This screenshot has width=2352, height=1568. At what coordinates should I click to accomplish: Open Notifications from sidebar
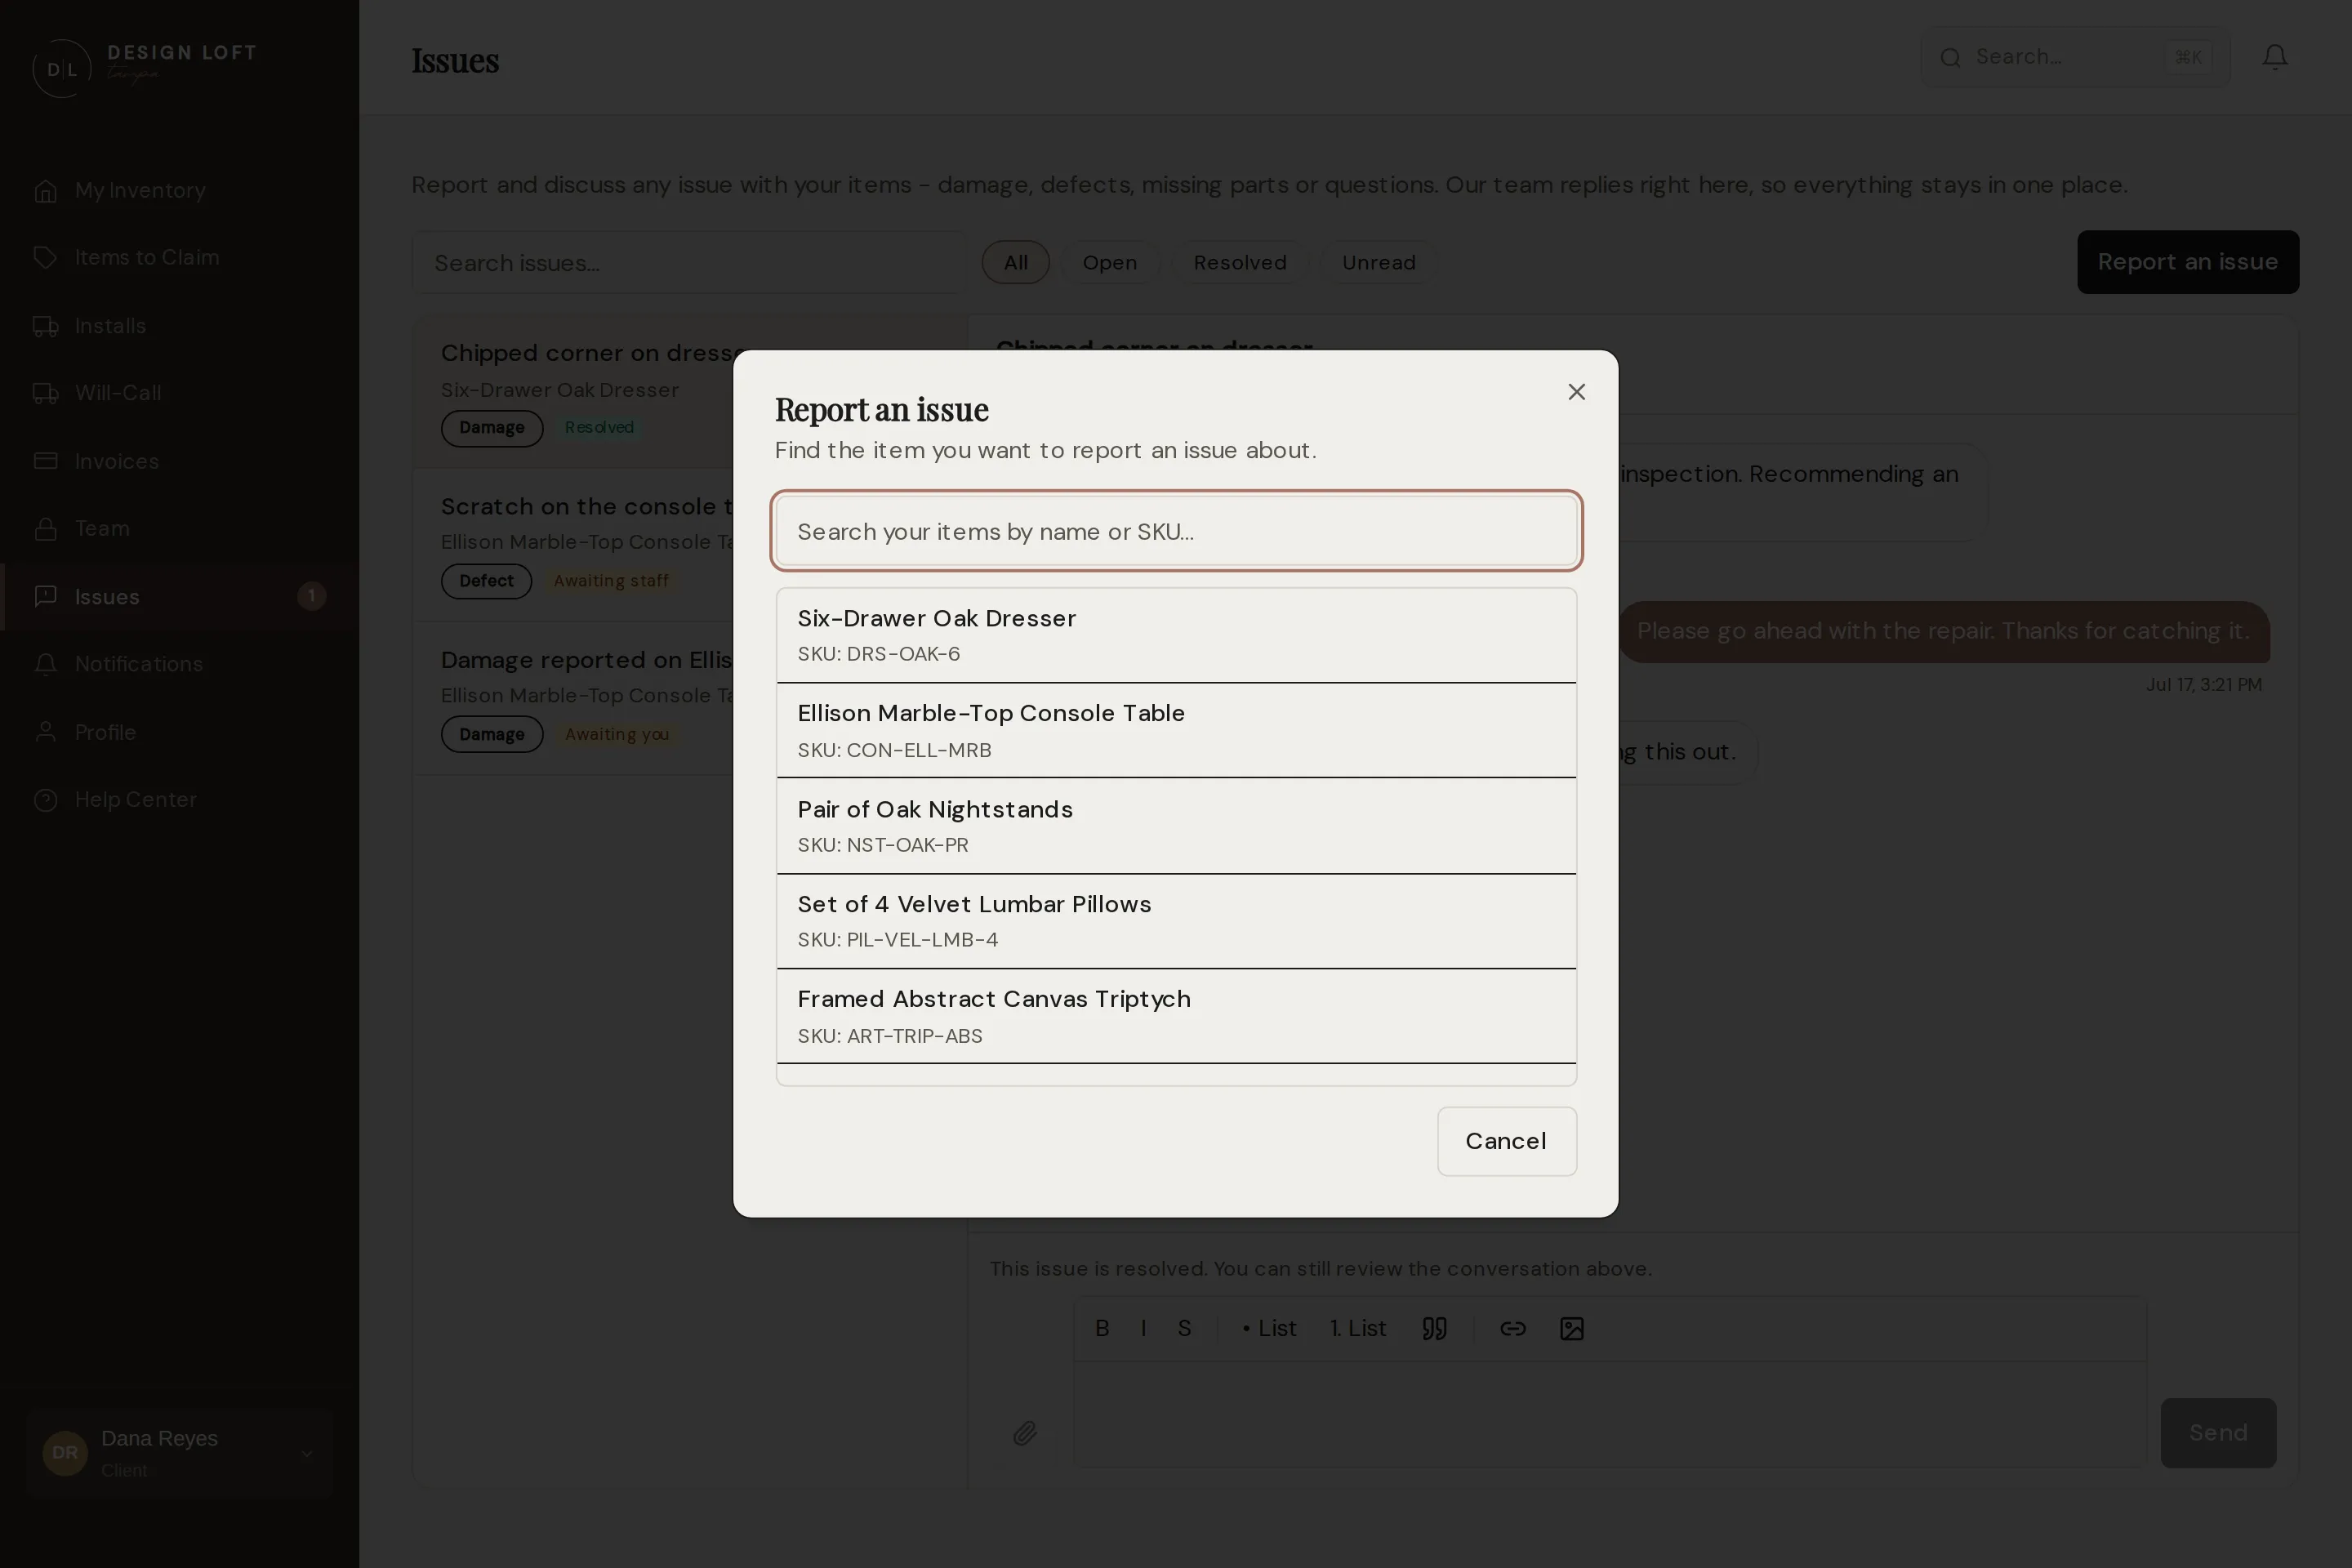[x=180, y=664]
